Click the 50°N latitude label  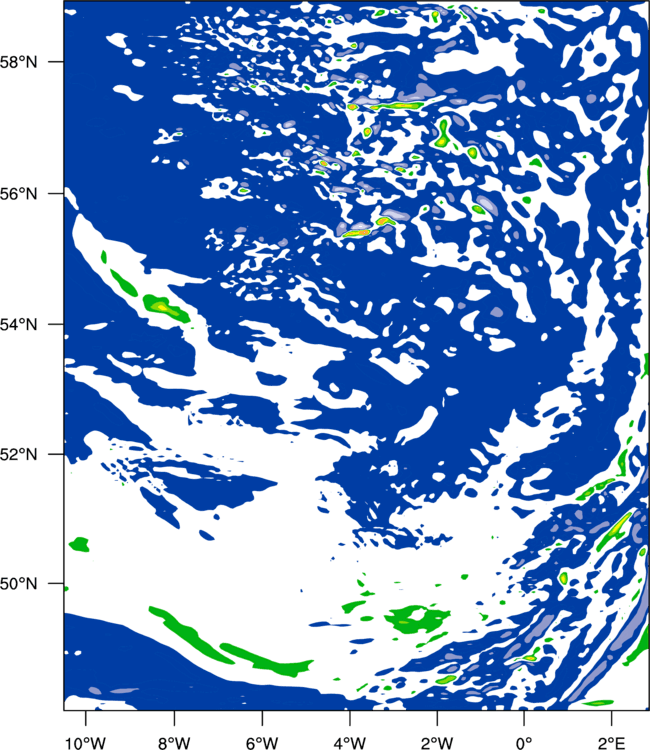(x=18, y=584)
